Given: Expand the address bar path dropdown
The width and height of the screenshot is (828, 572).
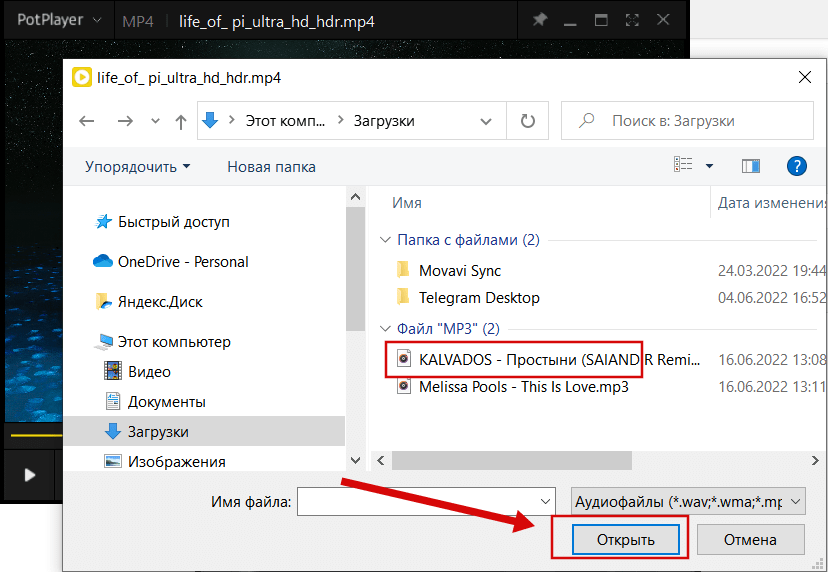Looking at the screenshot, I should coord(486,121).
